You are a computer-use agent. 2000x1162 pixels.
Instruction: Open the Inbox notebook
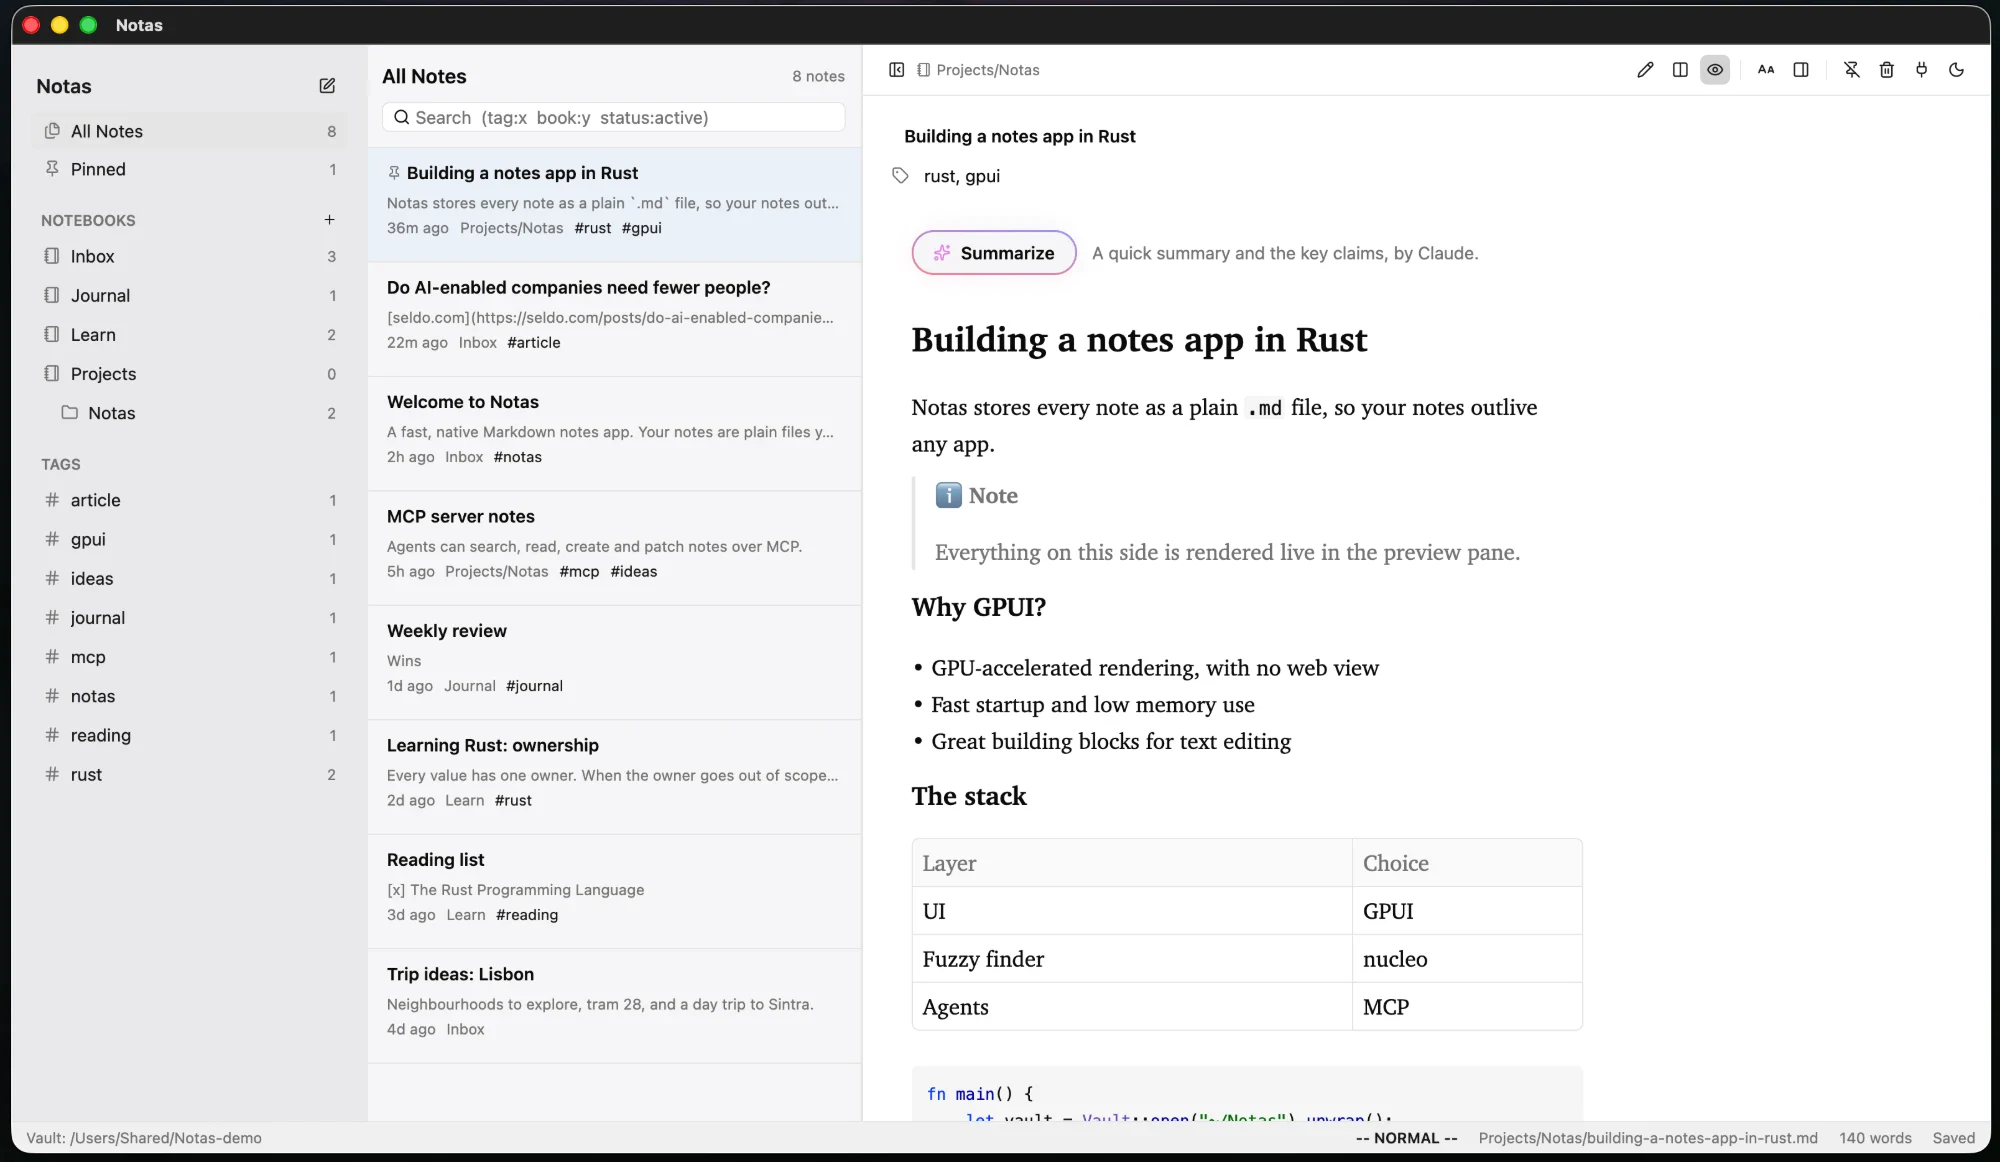point(190,257)
